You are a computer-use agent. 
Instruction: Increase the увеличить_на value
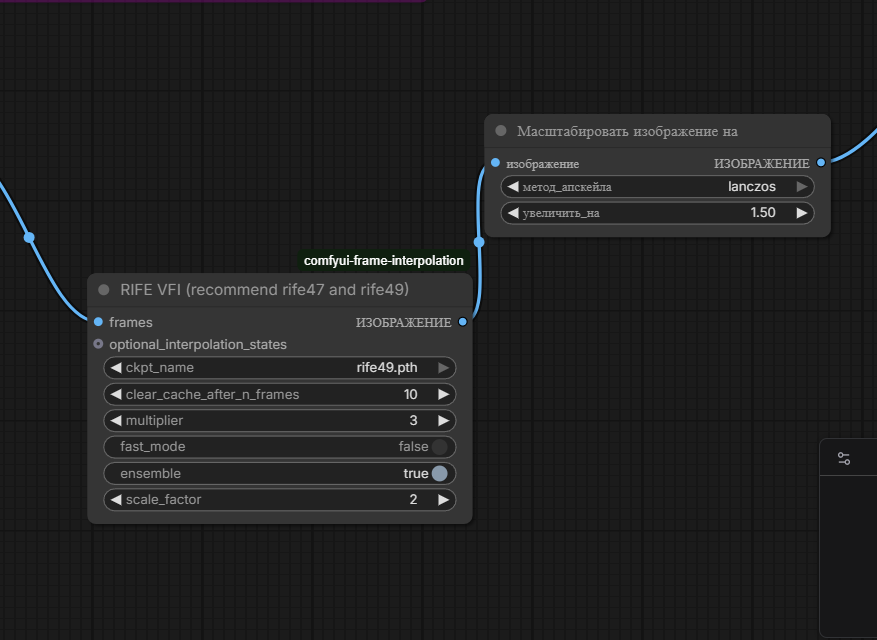click(802, 213)
